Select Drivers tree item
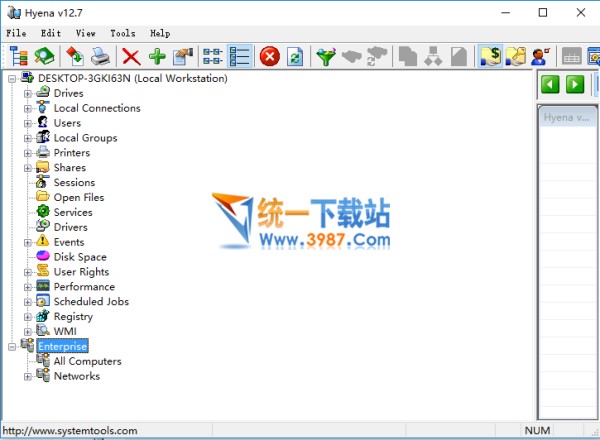This screenshot has height=440, width=600. tap(71, 227)
